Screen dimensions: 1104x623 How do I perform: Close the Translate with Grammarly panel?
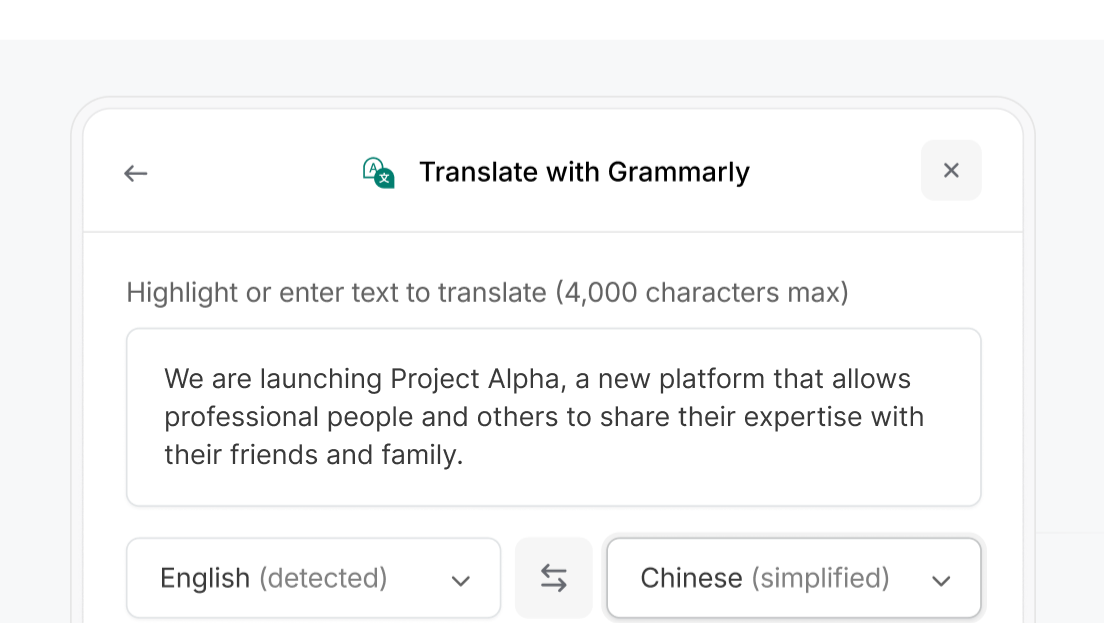[951, 170]
